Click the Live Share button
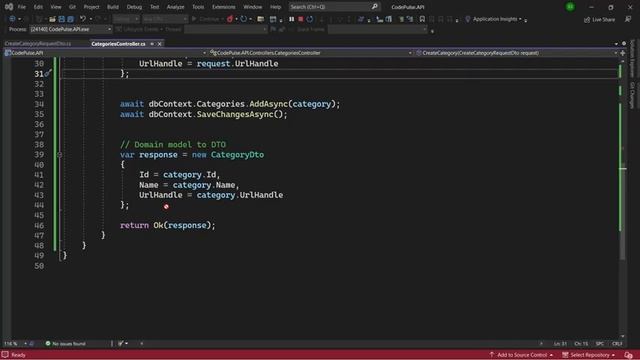The image size is (640, 360). tap(599, 20)
